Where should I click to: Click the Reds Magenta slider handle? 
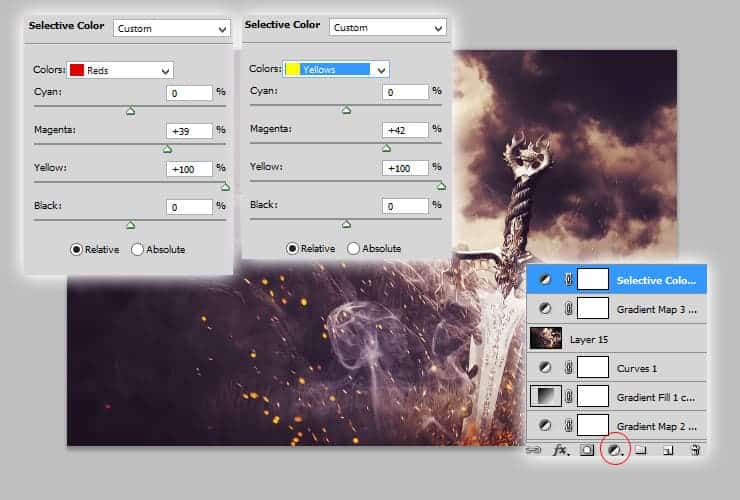point(168,149)
